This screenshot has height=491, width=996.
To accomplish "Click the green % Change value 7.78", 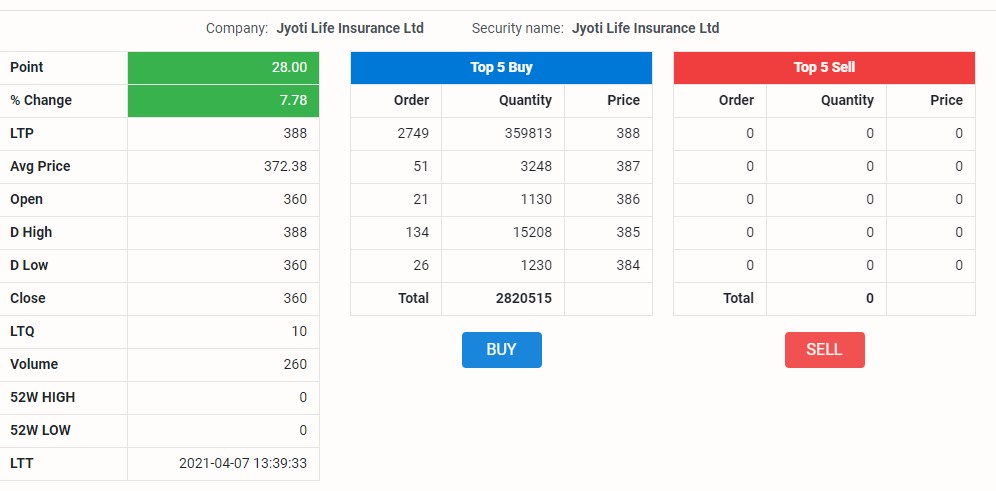I will pos(223,100).
